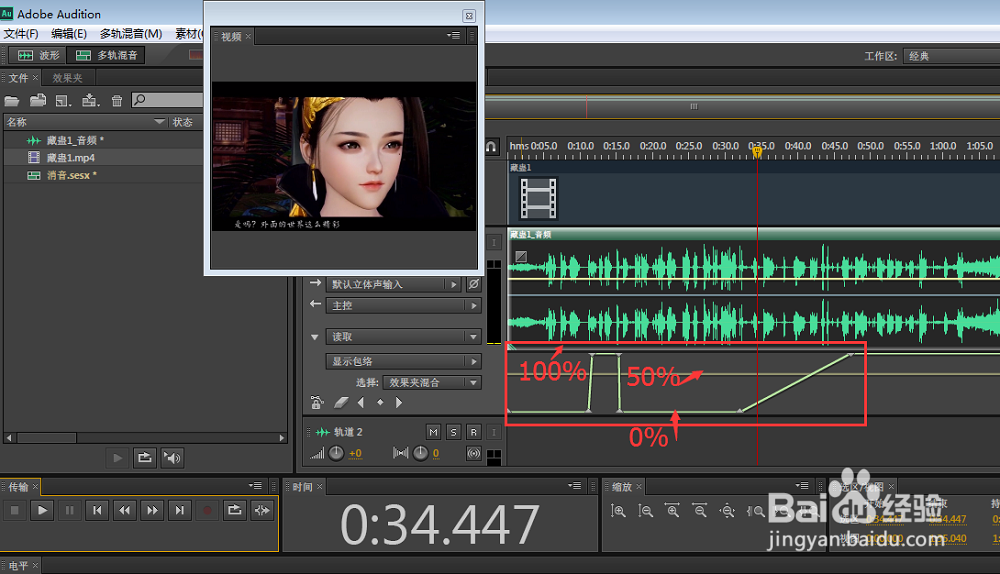Click the 状态 column header
This screenshot has width=1000, height=574.
pos(183,122)
